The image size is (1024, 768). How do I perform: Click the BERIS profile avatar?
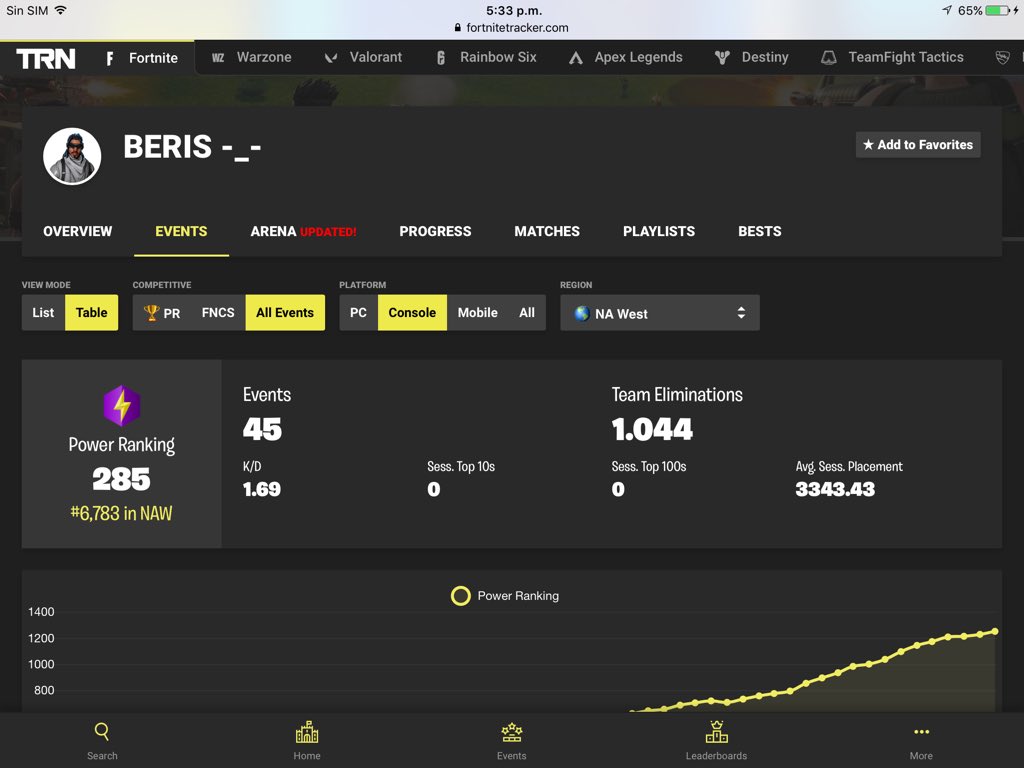coord(72,156)
